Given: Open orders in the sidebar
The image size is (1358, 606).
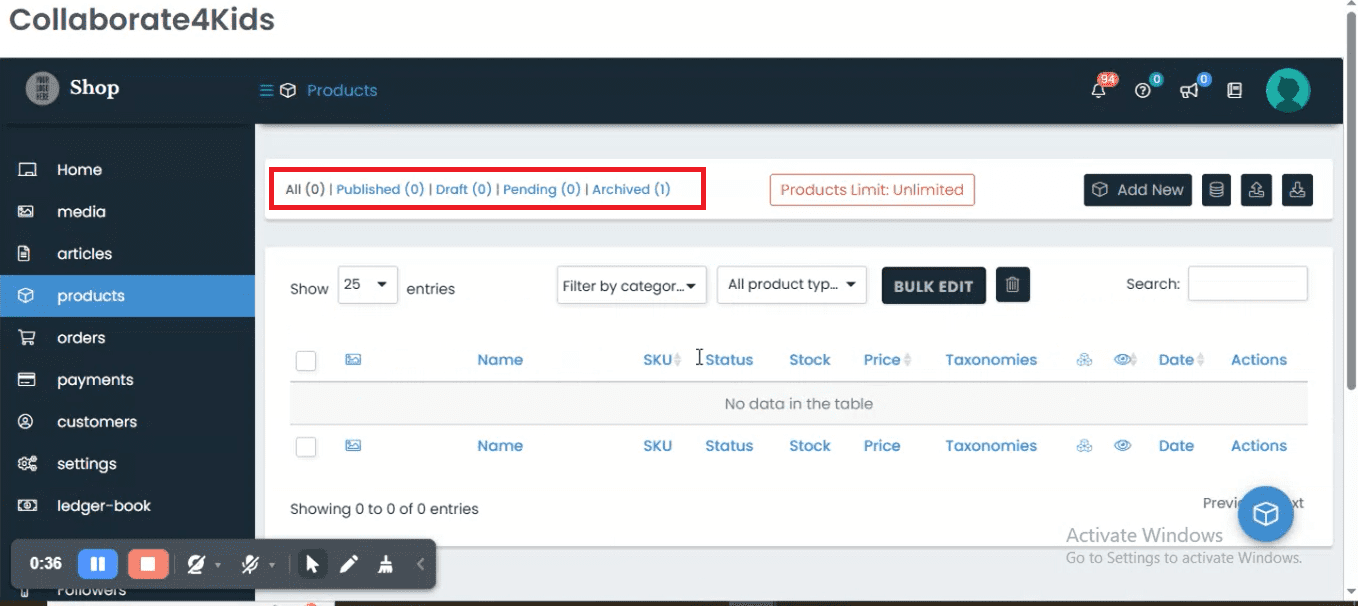Looking at the screenshot, I should tap(81, 338).
